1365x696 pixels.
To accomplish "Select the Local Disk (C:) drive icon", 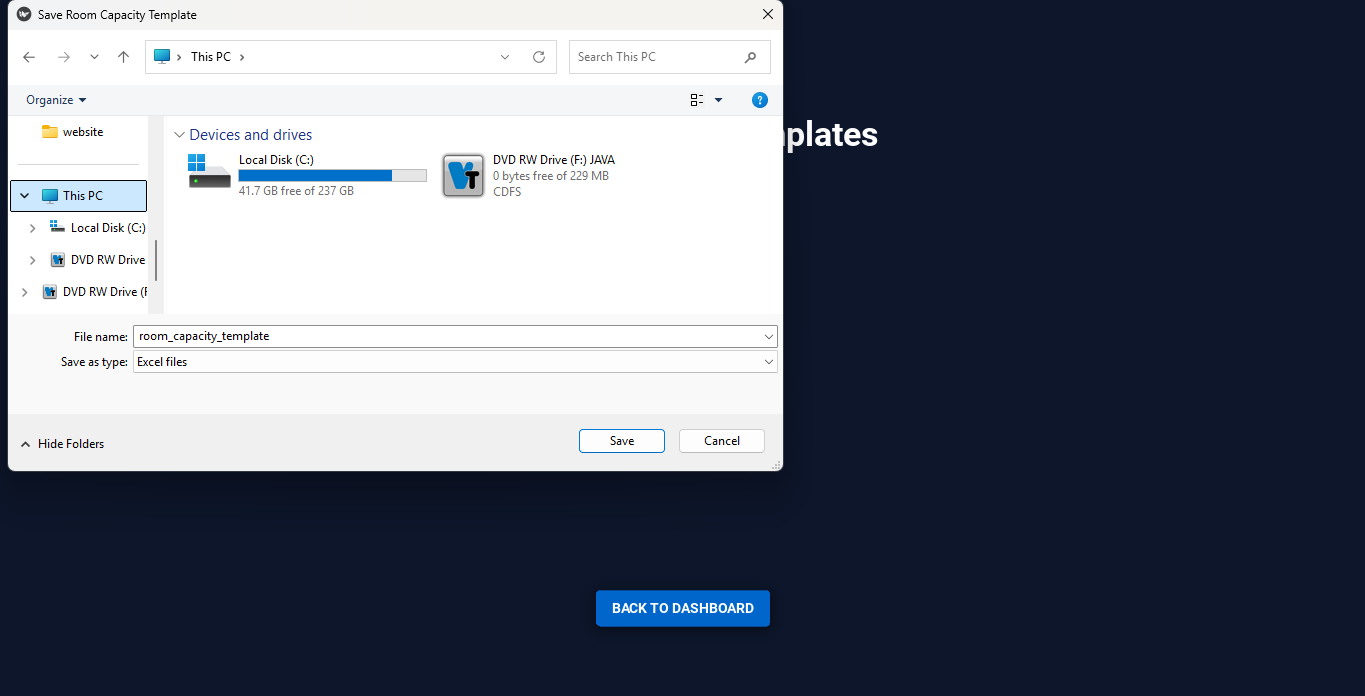I will (209, 171).
